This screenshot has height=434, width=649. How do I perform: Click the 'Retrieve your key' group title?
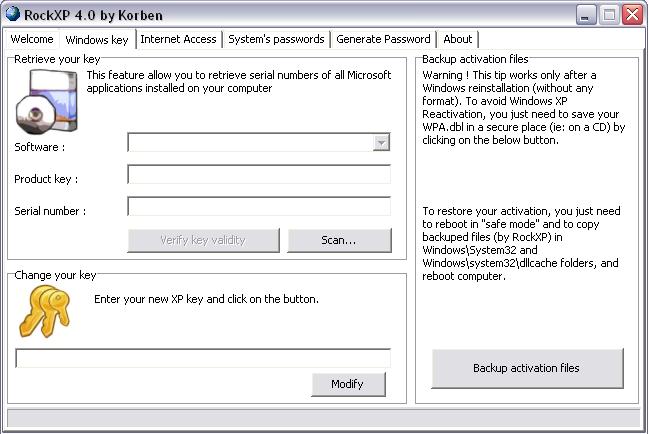[57, 59]
